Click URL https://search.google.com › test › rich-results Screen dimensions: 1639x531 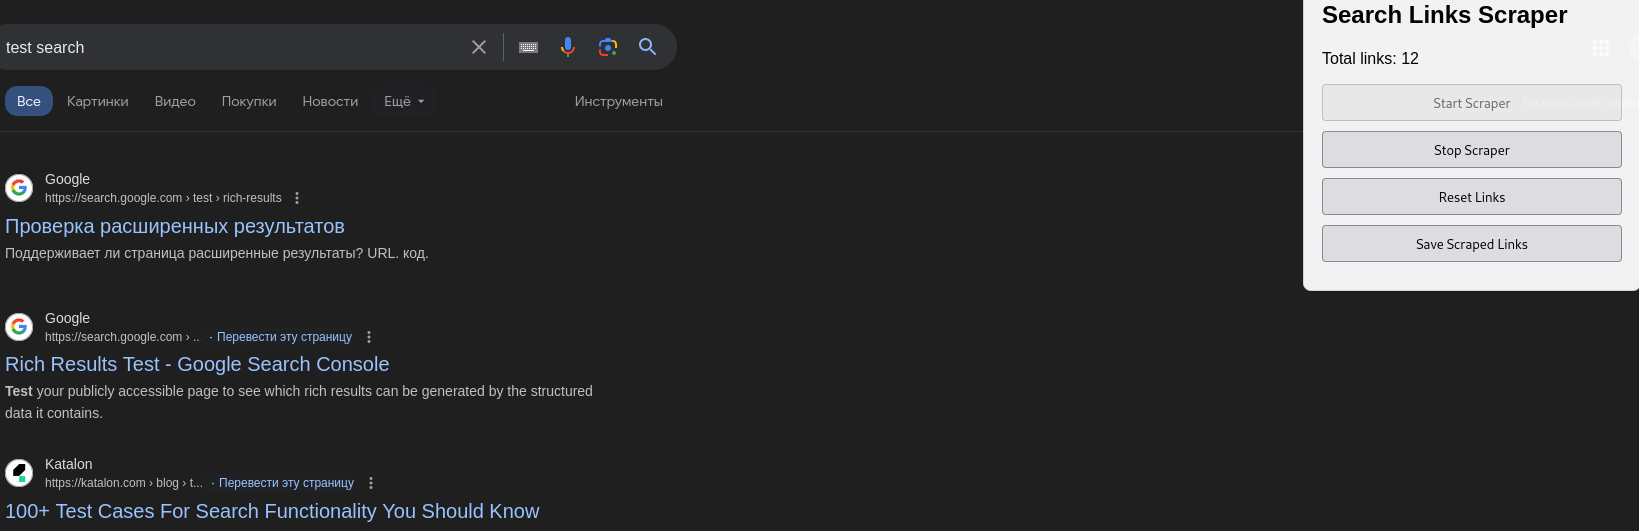tap(163, 198)
